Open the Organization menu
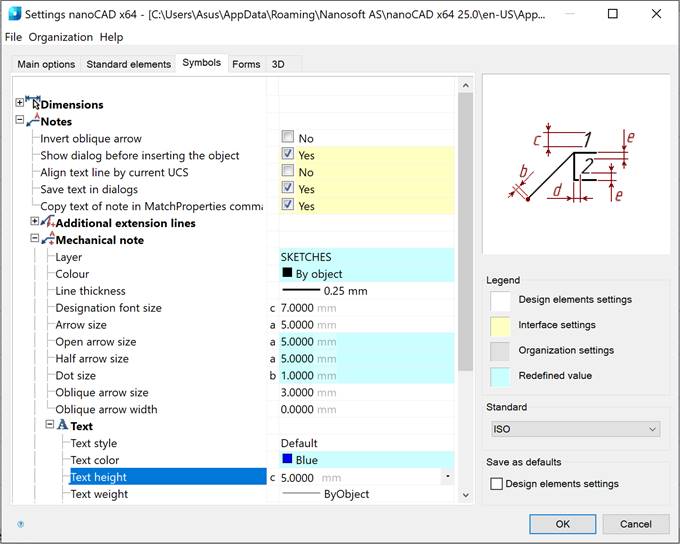Screen dimensions: 680x544 [61, 37]
